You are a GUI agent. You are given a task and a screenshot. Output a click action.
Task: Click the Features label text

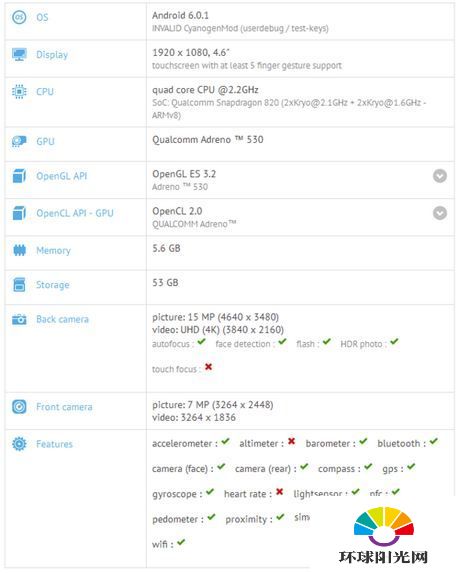click(54, 444)
